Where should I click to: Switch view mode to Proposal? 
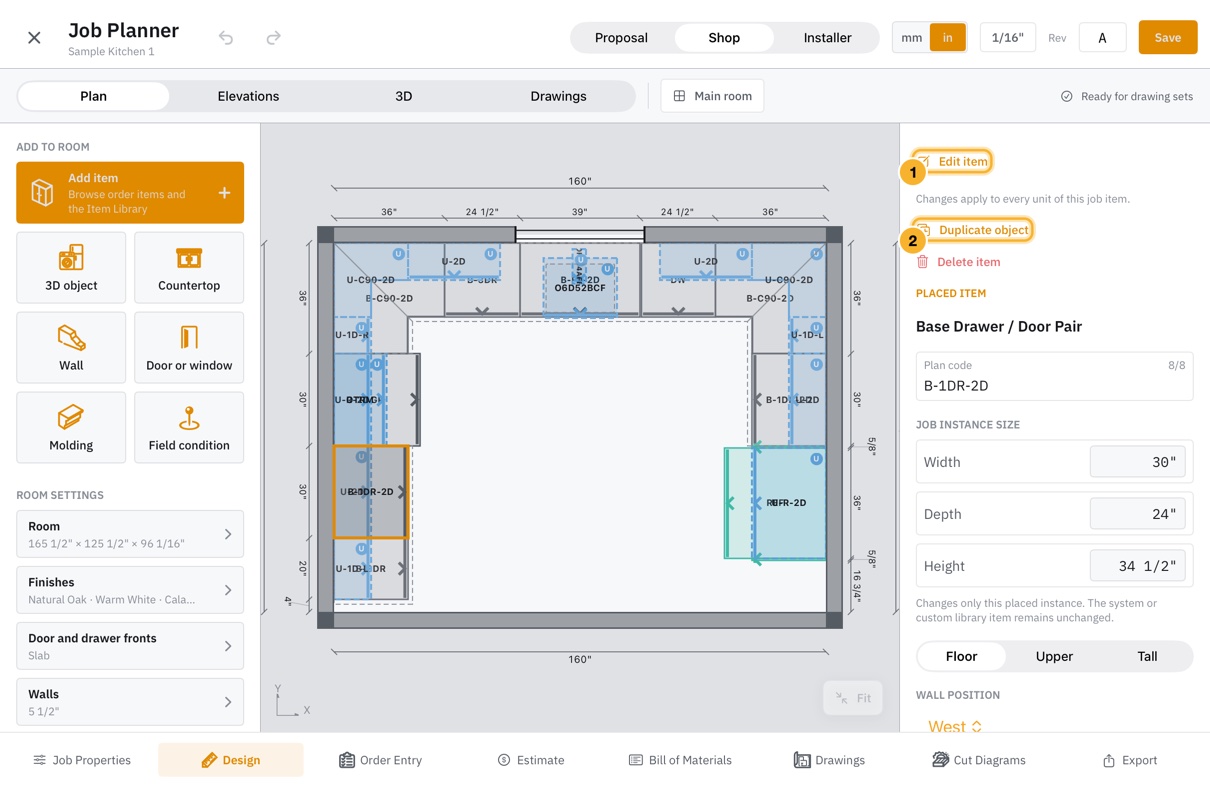(621, 38)
